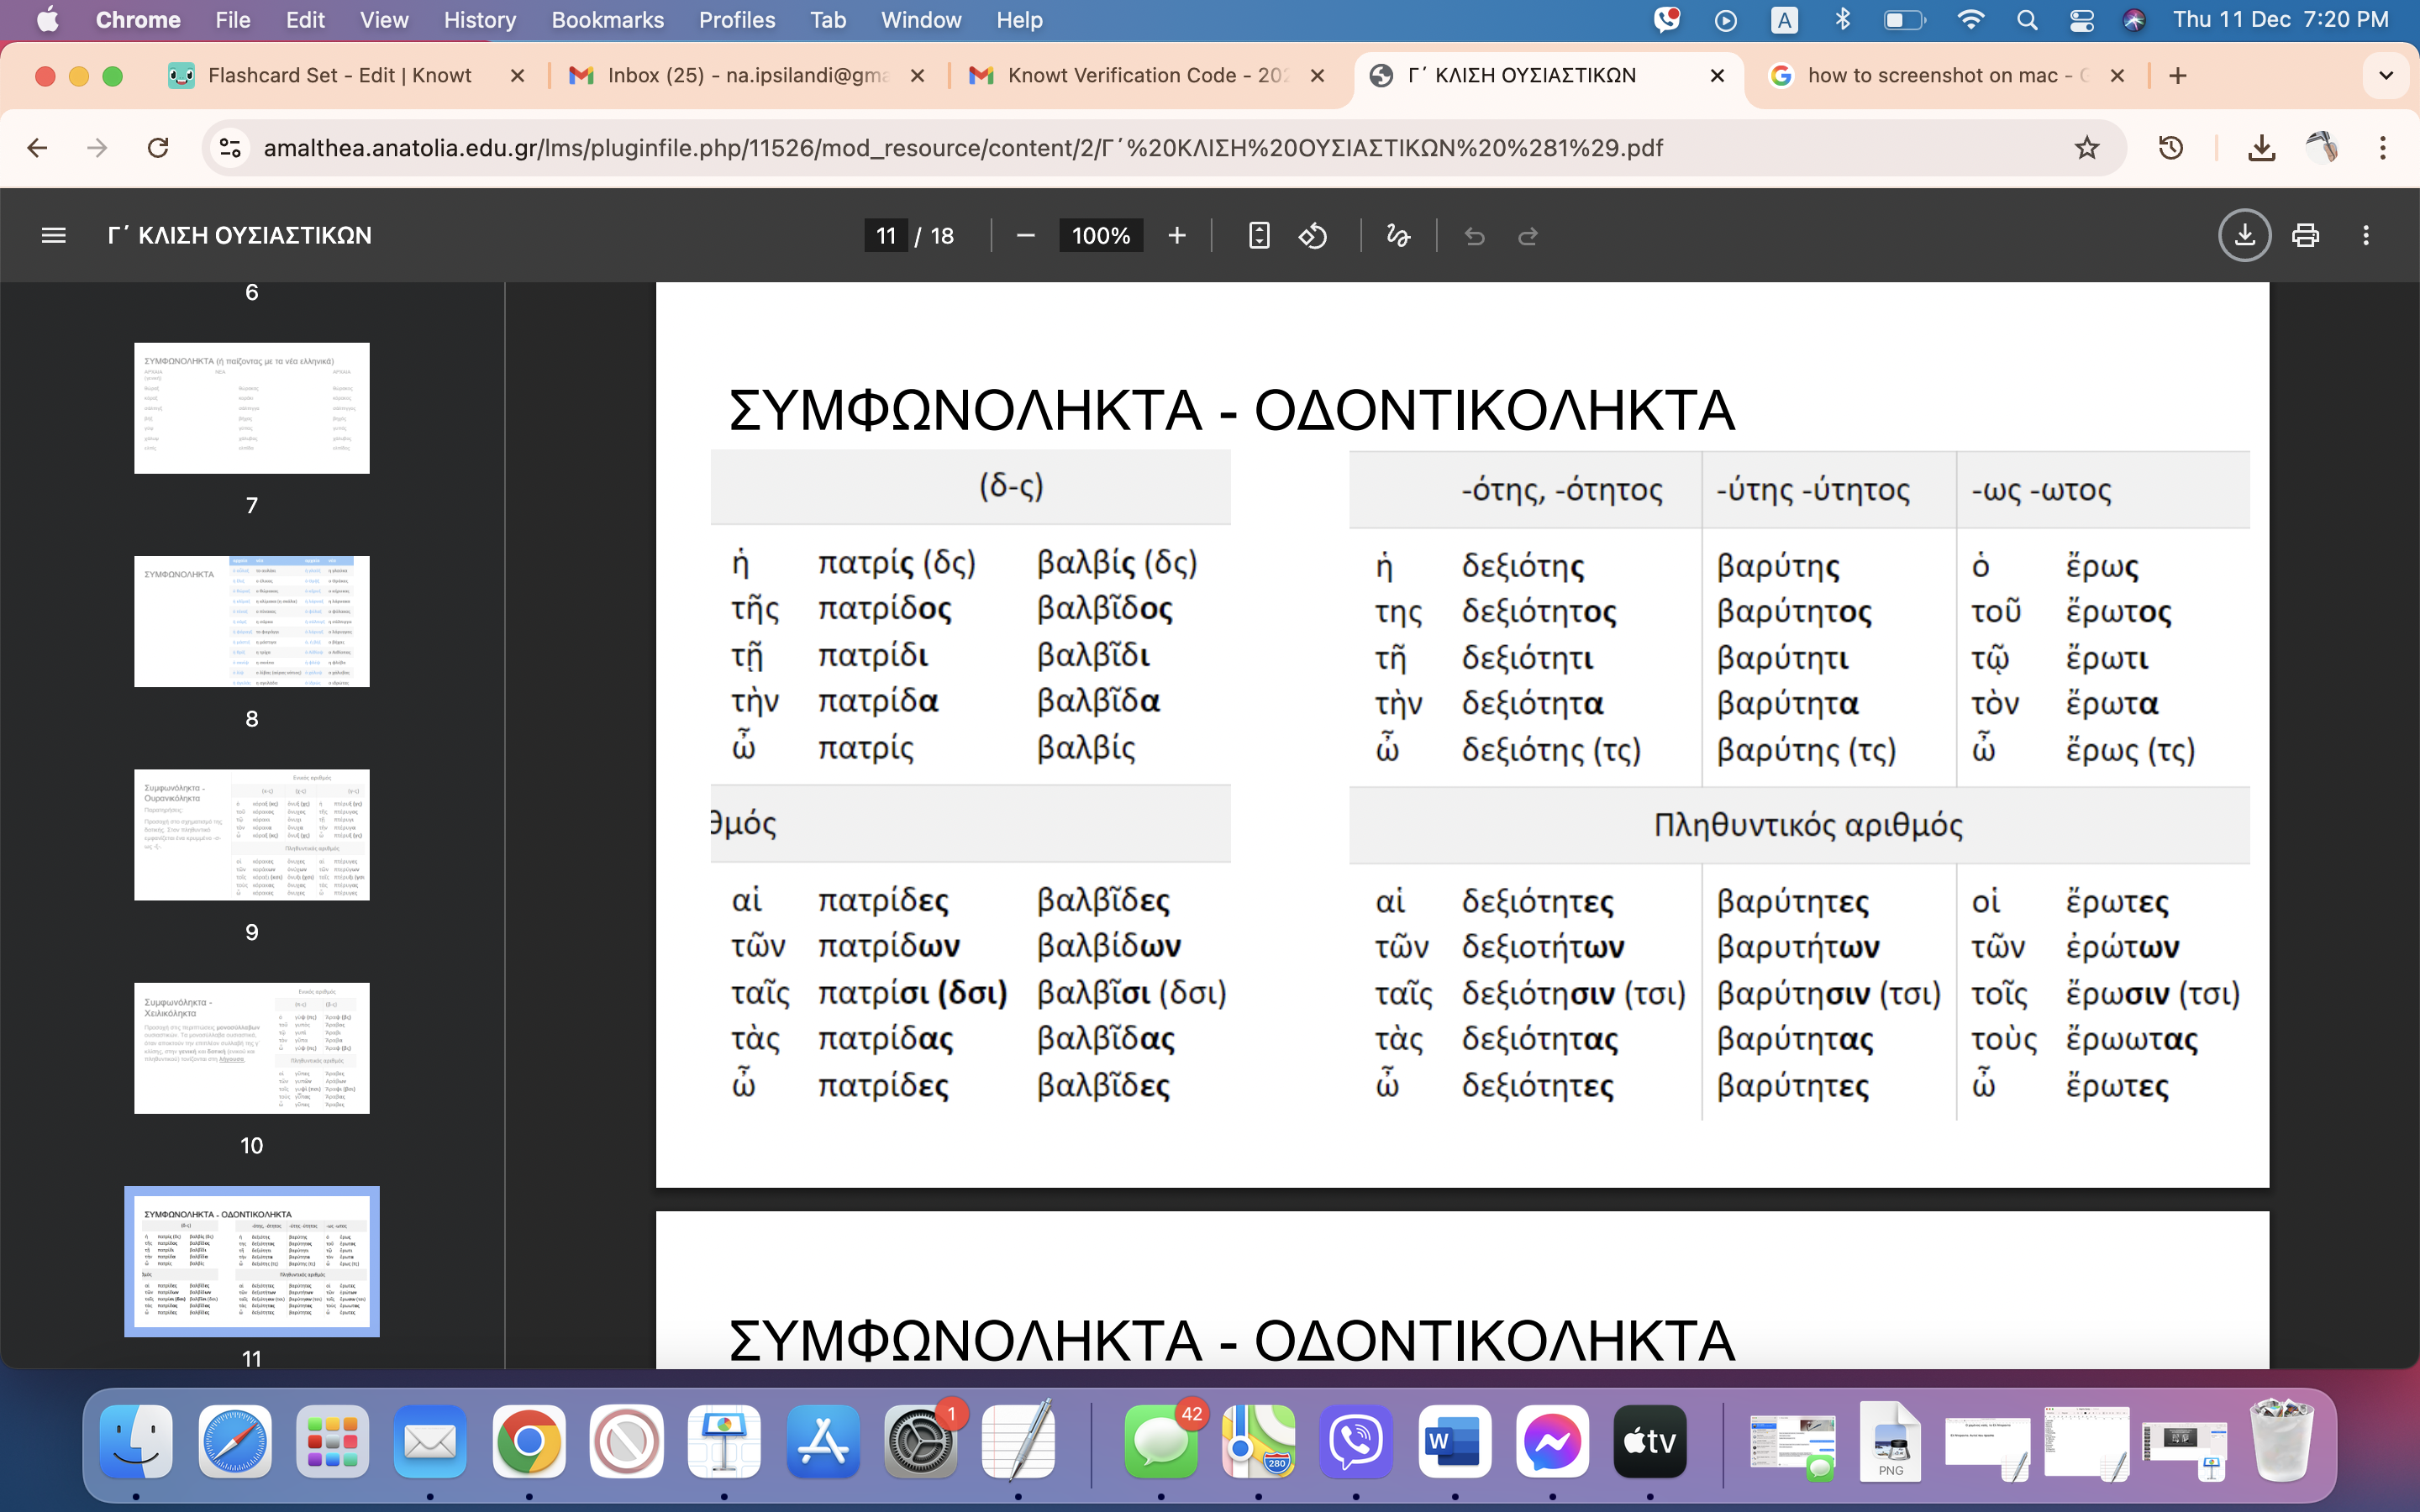Click the zoom percentage field showing 100%
This screenshot has height=1512, width=2420.
coord(1100,236)
